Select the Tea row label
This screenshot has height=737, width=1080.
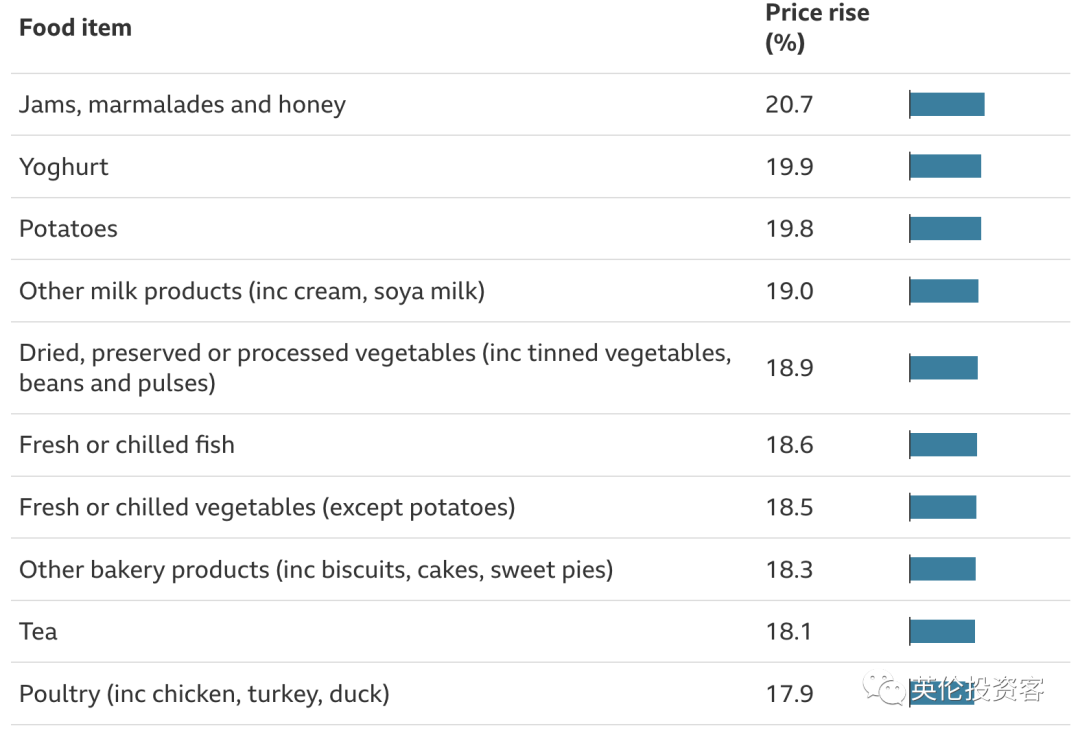coord(38,632)
